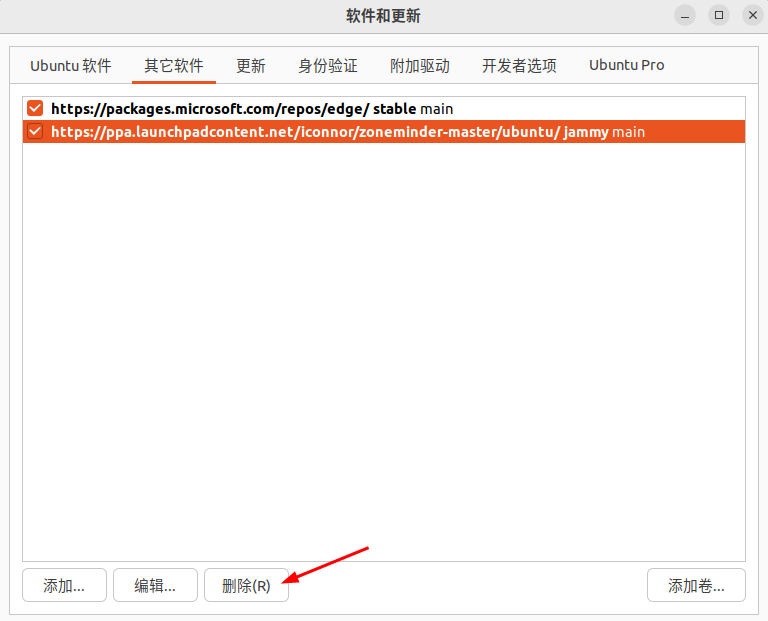This screenshot has width=768, height=621.
Task: Click the 编辑... button
Action: 155,585
